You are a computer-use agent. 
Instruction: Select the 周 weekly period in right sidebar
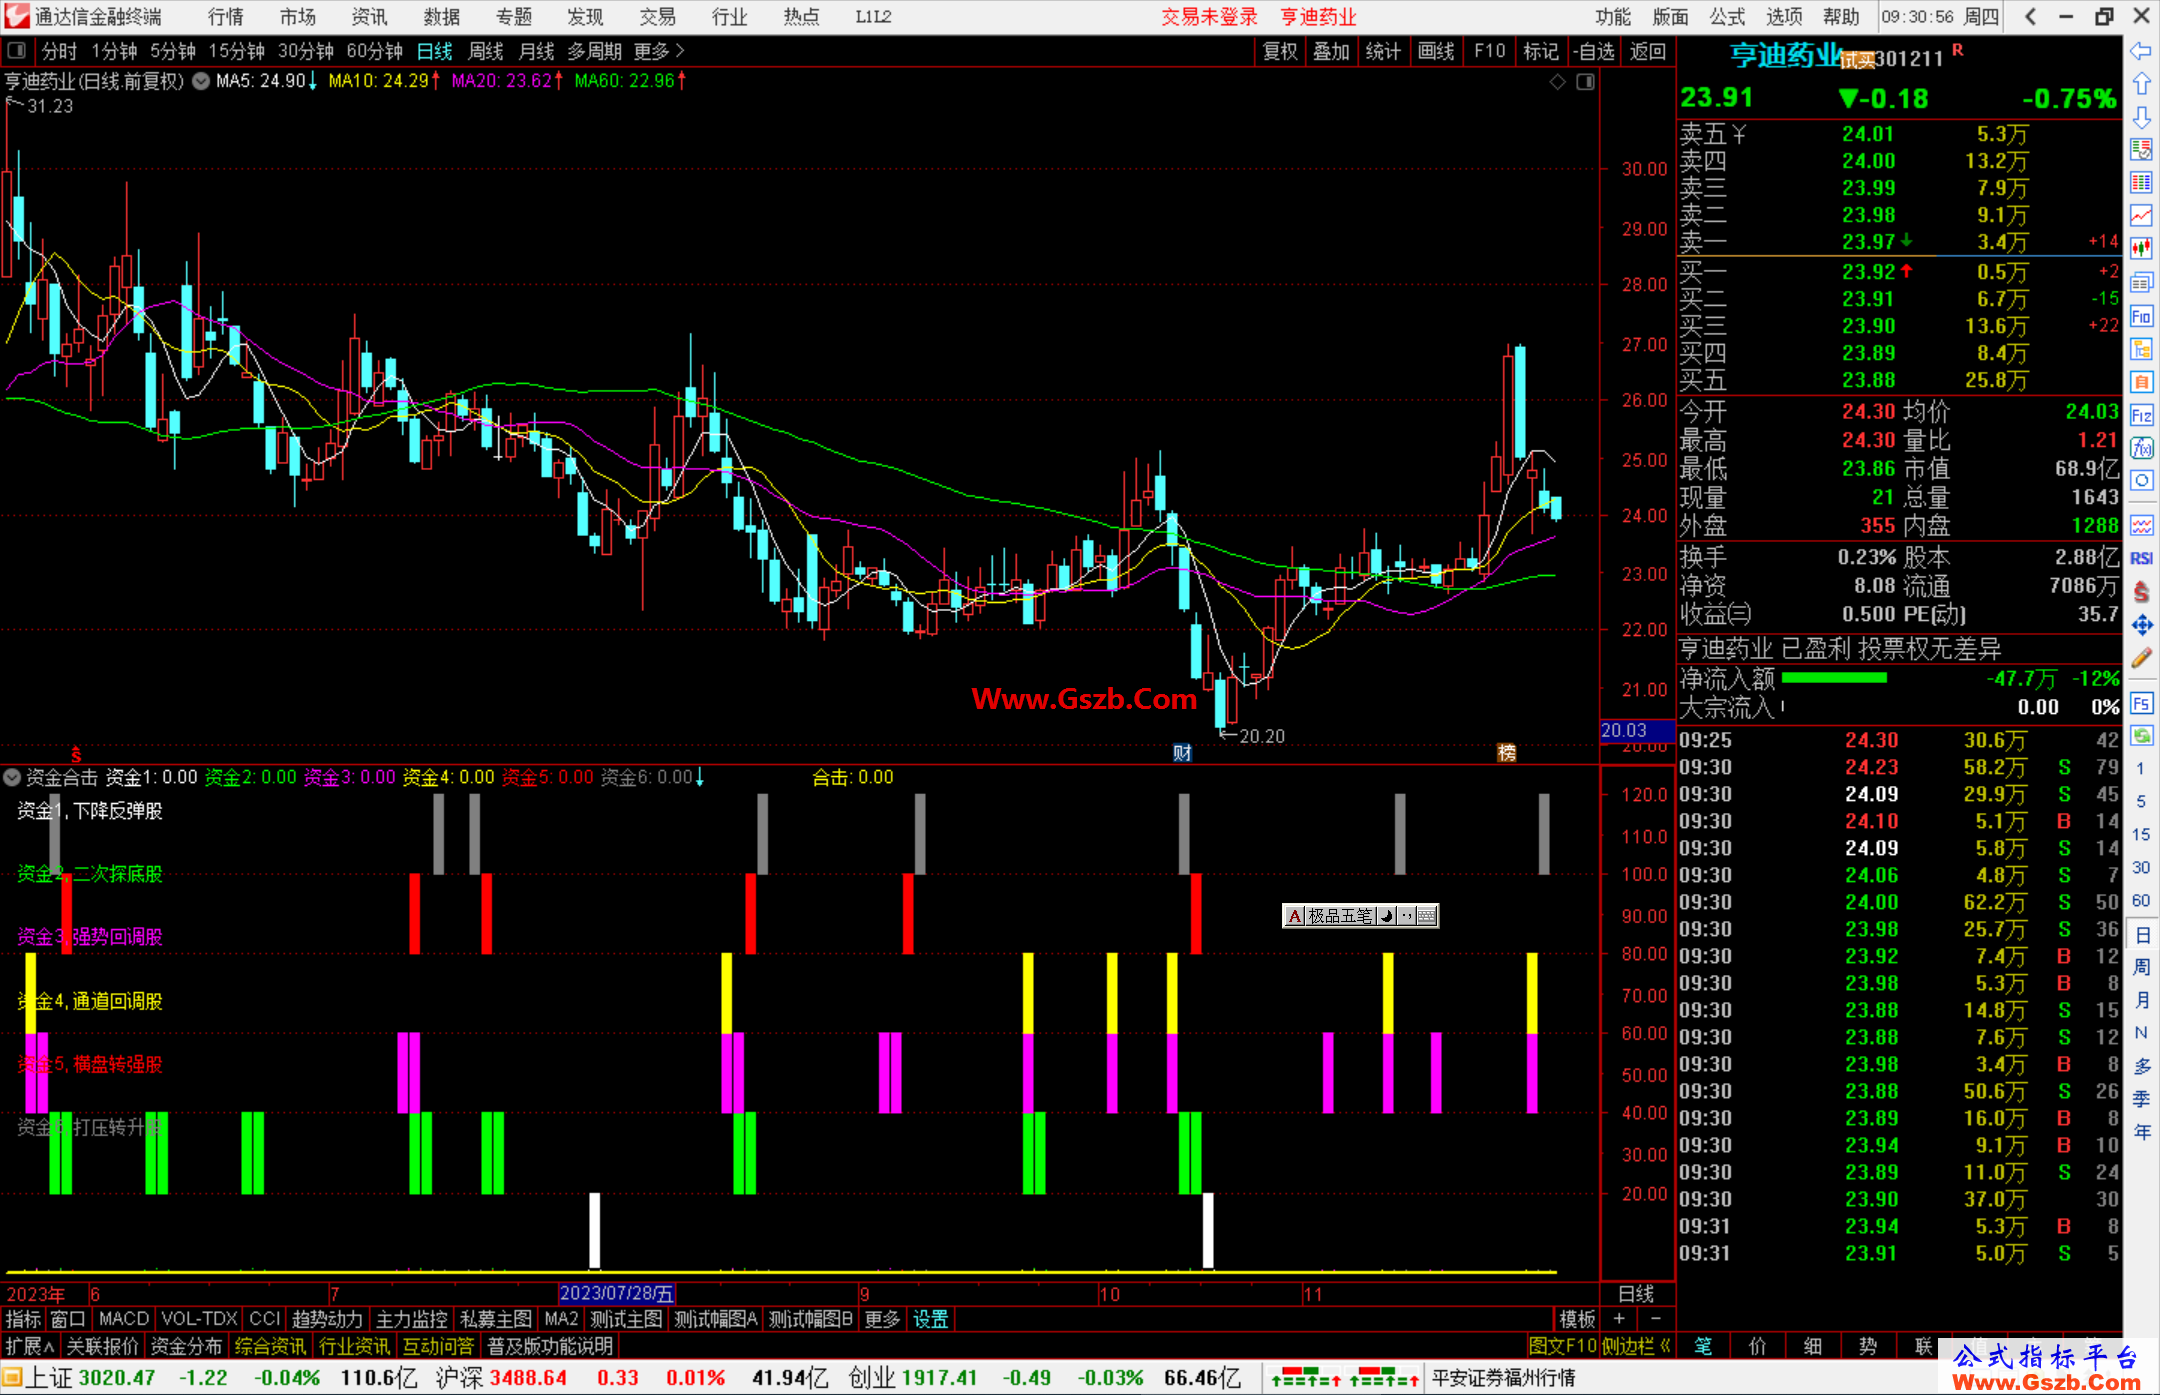coord(2141,967)
